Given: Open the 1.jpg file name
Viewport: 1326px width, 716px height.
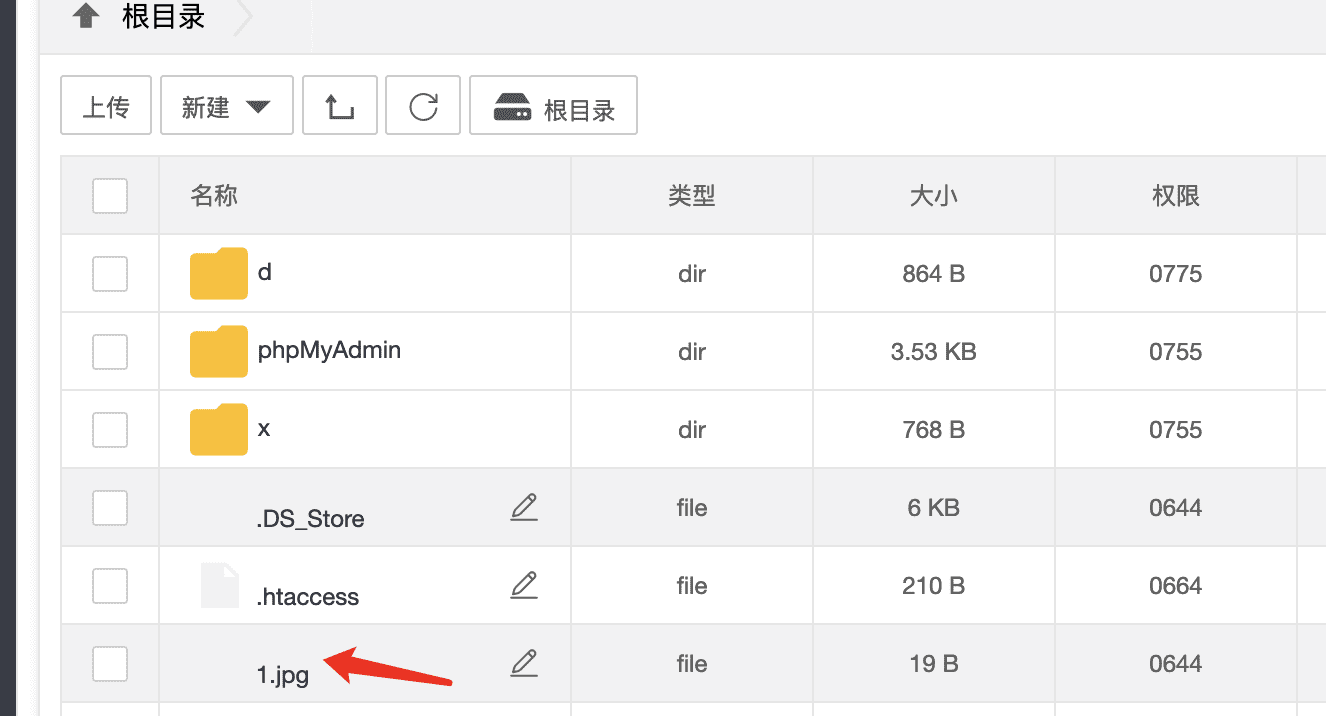Looking at the screenshot, I should pos(283,674).
